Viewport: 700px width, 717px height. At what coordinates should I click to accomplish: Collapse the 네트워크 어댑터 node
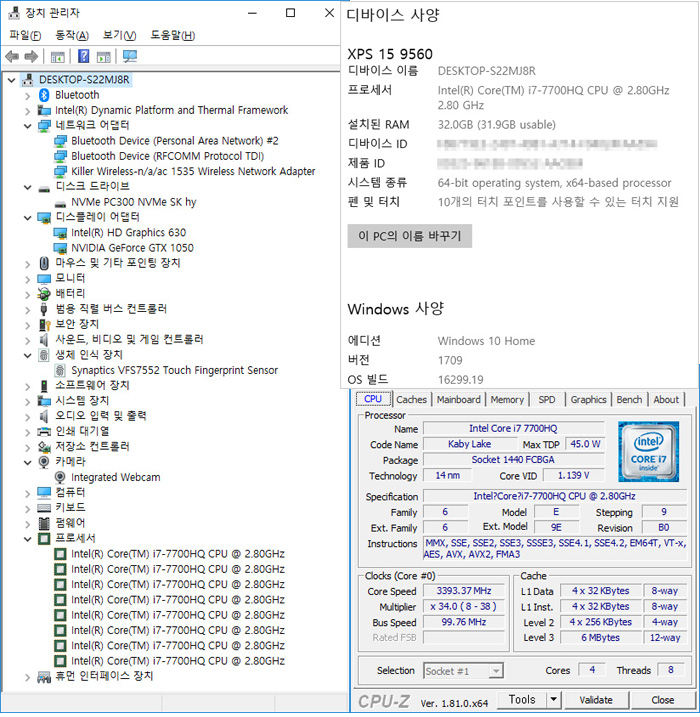tap(27, 126)
